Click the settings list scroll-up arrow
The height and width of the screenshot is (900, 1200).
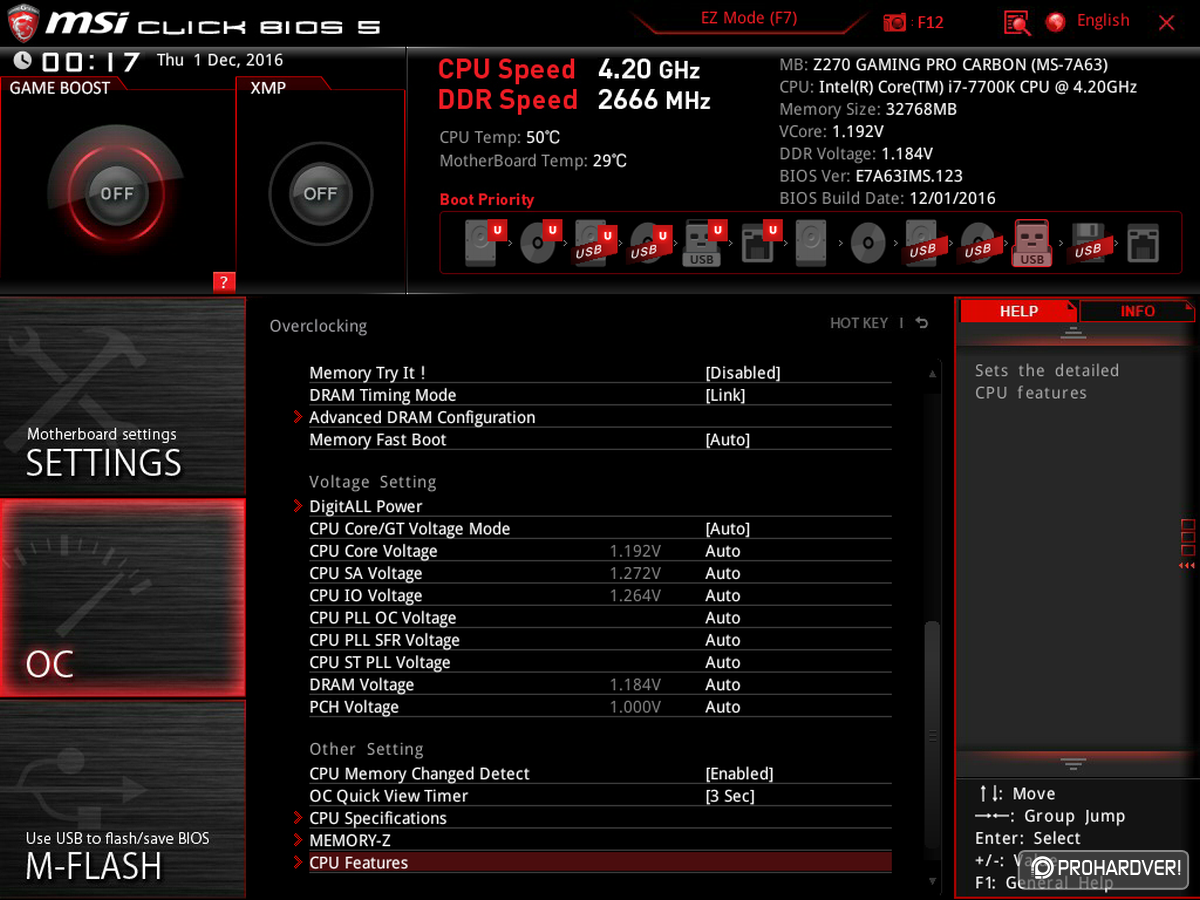point(933,374)
